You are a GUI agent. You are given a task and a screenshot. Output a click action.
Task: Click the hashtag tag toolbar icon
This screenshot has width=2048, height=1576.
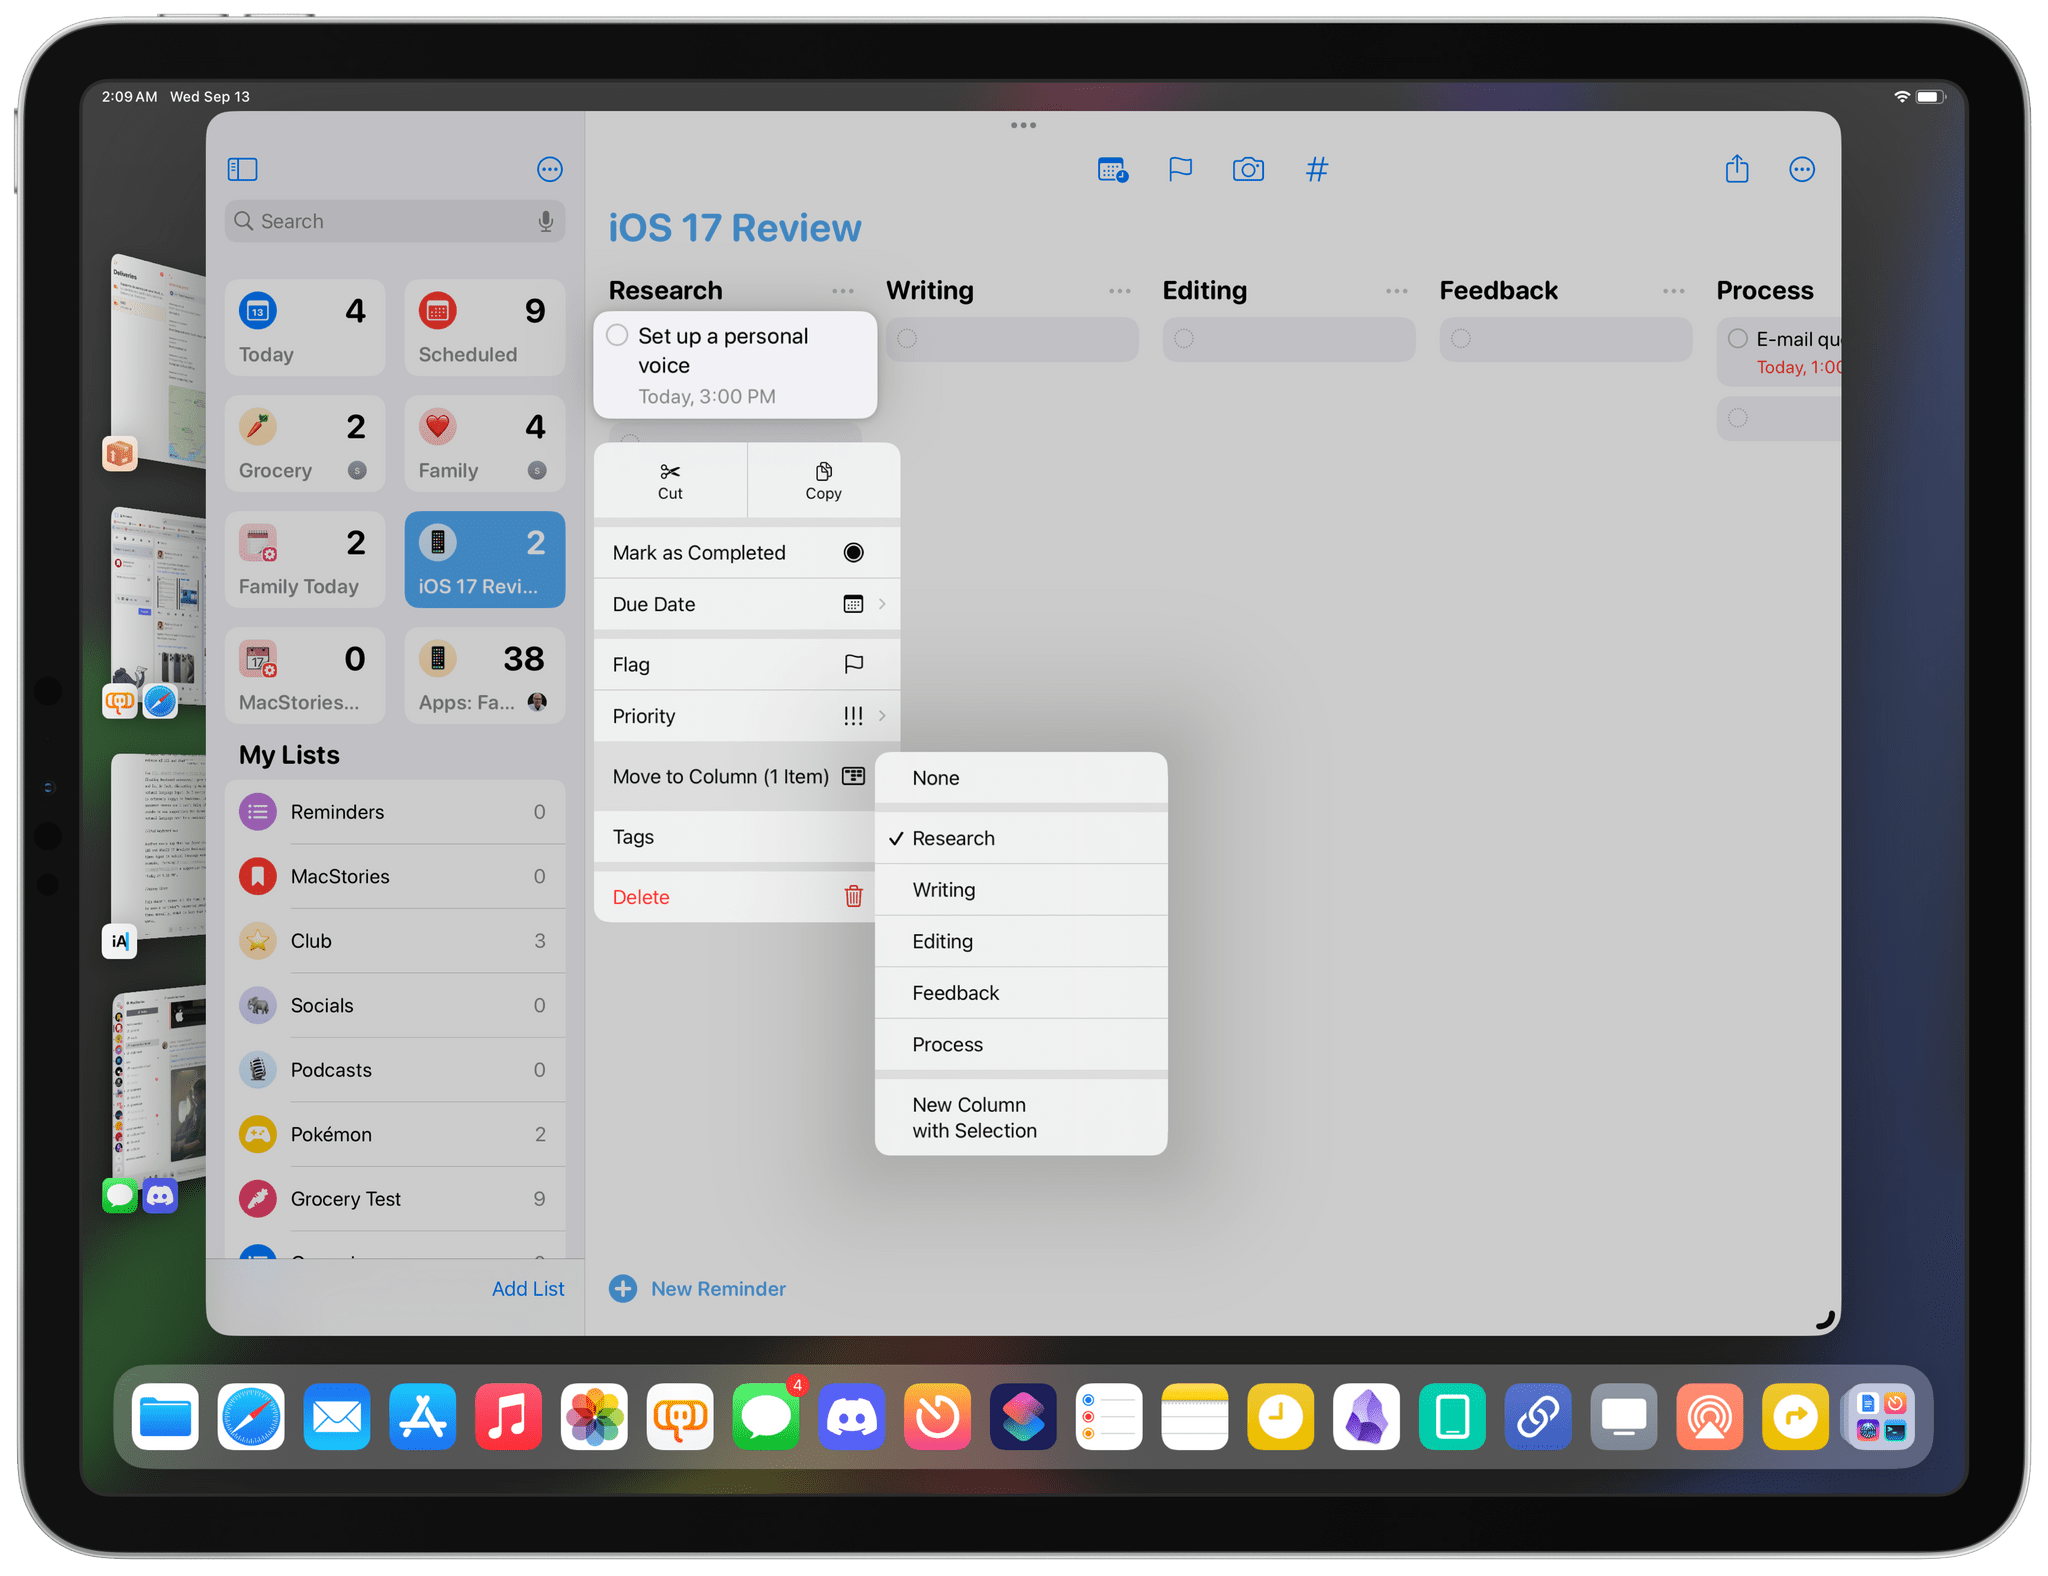[1317, 169]
